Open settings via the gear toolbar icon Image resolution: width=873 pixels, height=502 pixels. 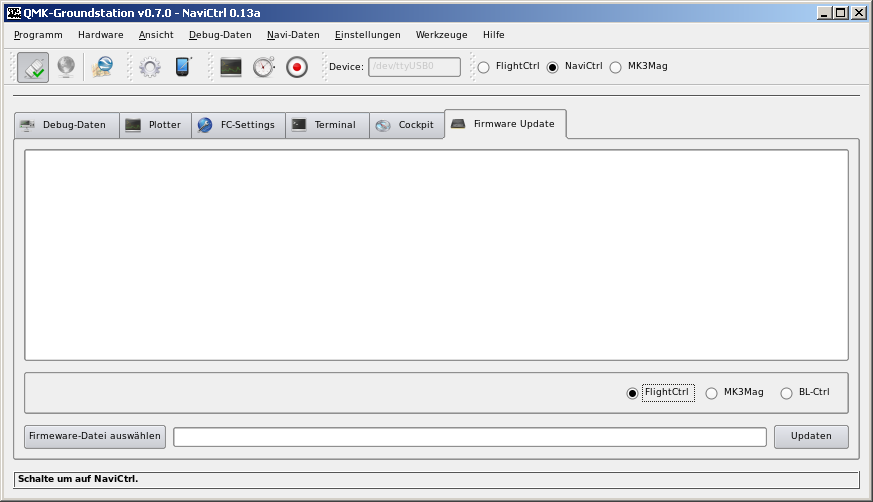pyautogui.click(x=150, y=67)
